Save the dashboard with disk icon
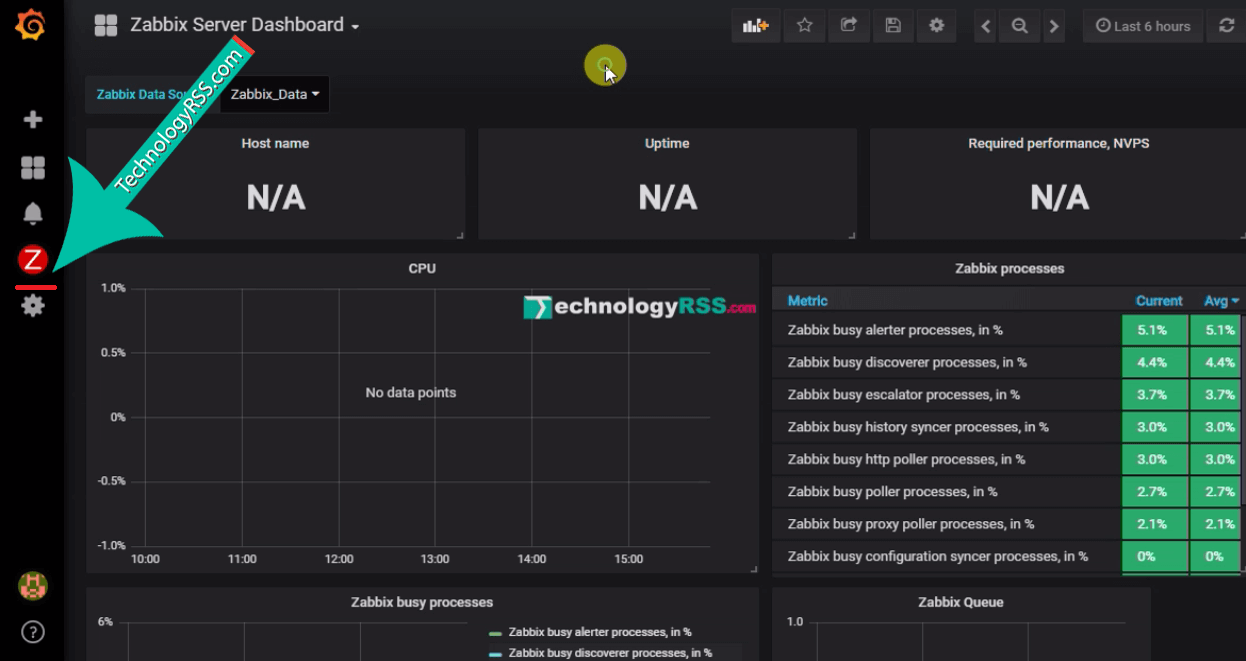This screenshot has height=661, width=1246. coord(893,26)
